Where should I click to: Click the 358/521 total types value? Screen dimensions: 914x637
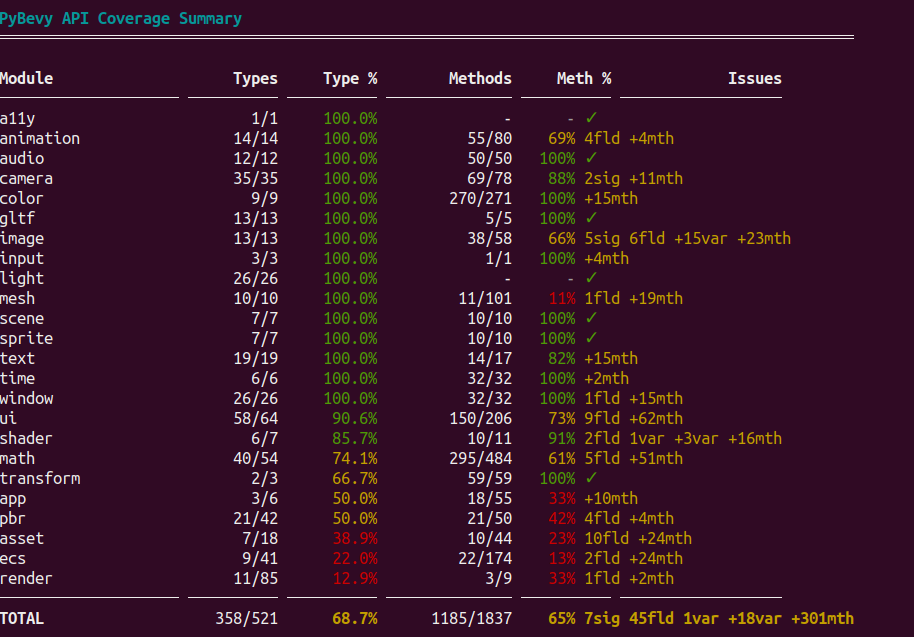[x=247, y=619]
